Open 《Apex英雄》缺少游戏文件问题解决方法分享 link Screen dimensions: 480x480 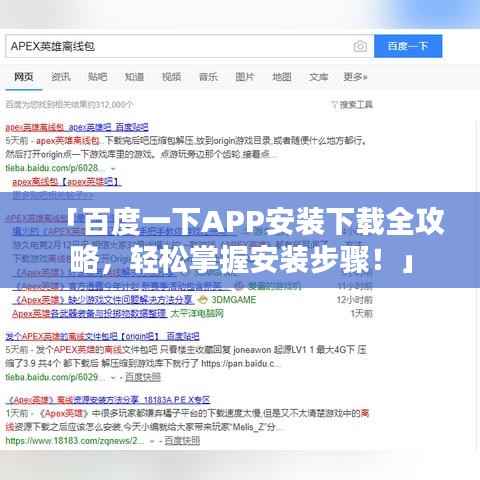click(103, 300)
